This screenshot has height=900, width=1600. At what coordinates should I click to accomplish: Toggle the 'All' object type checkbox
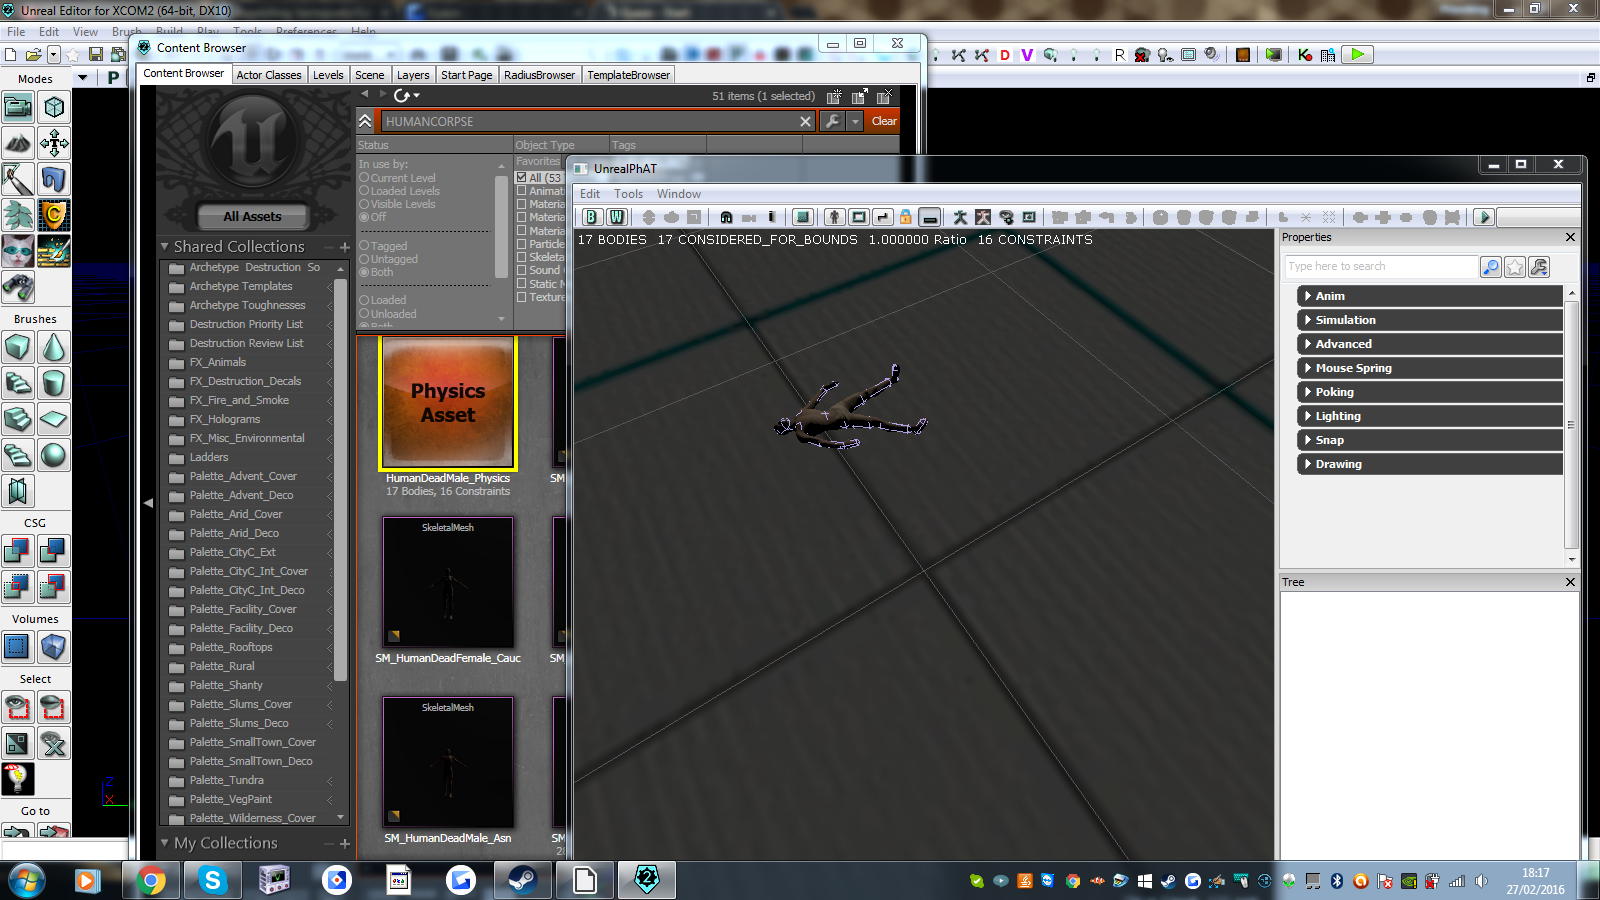pos(521,178)
